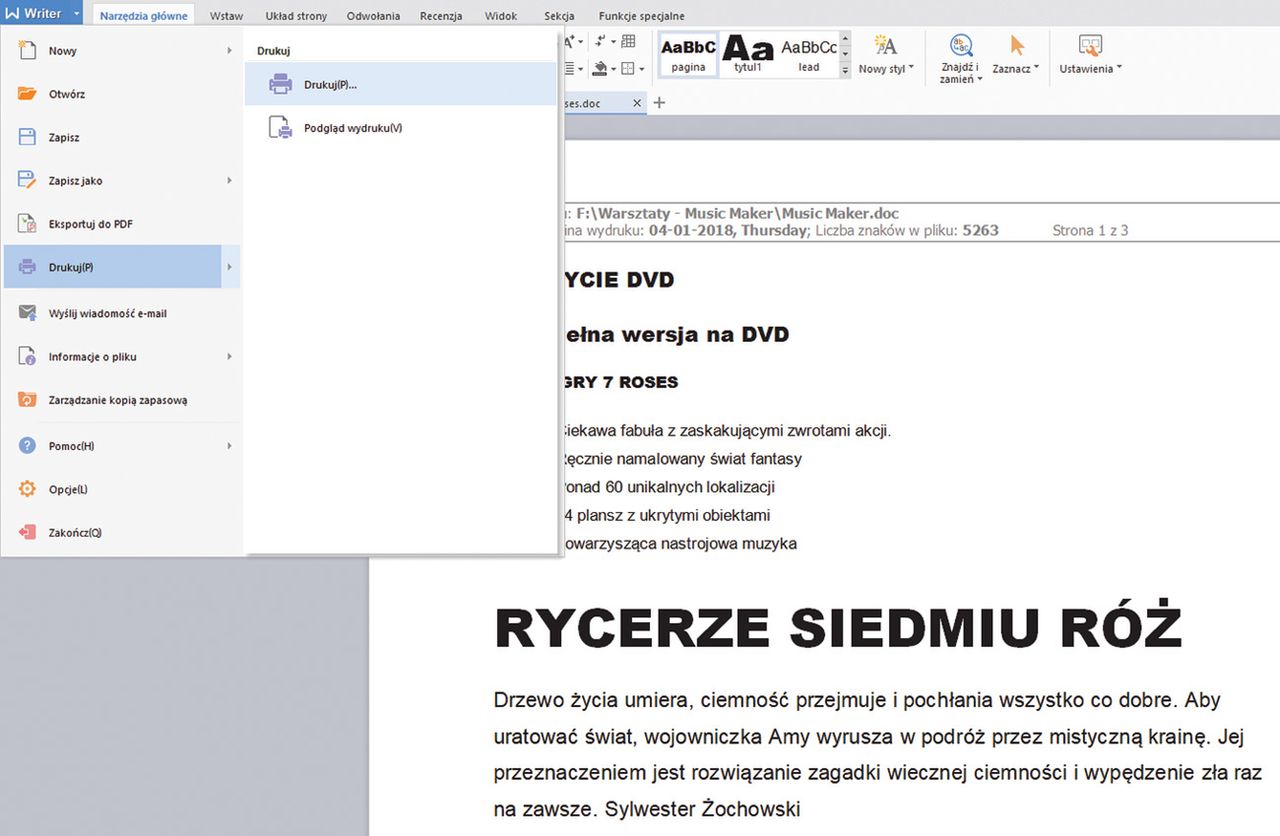This screenshot has height=836, width=1280.
Task: Apply the pagina style
Action: pyautogui.click(x=688, y=56)
